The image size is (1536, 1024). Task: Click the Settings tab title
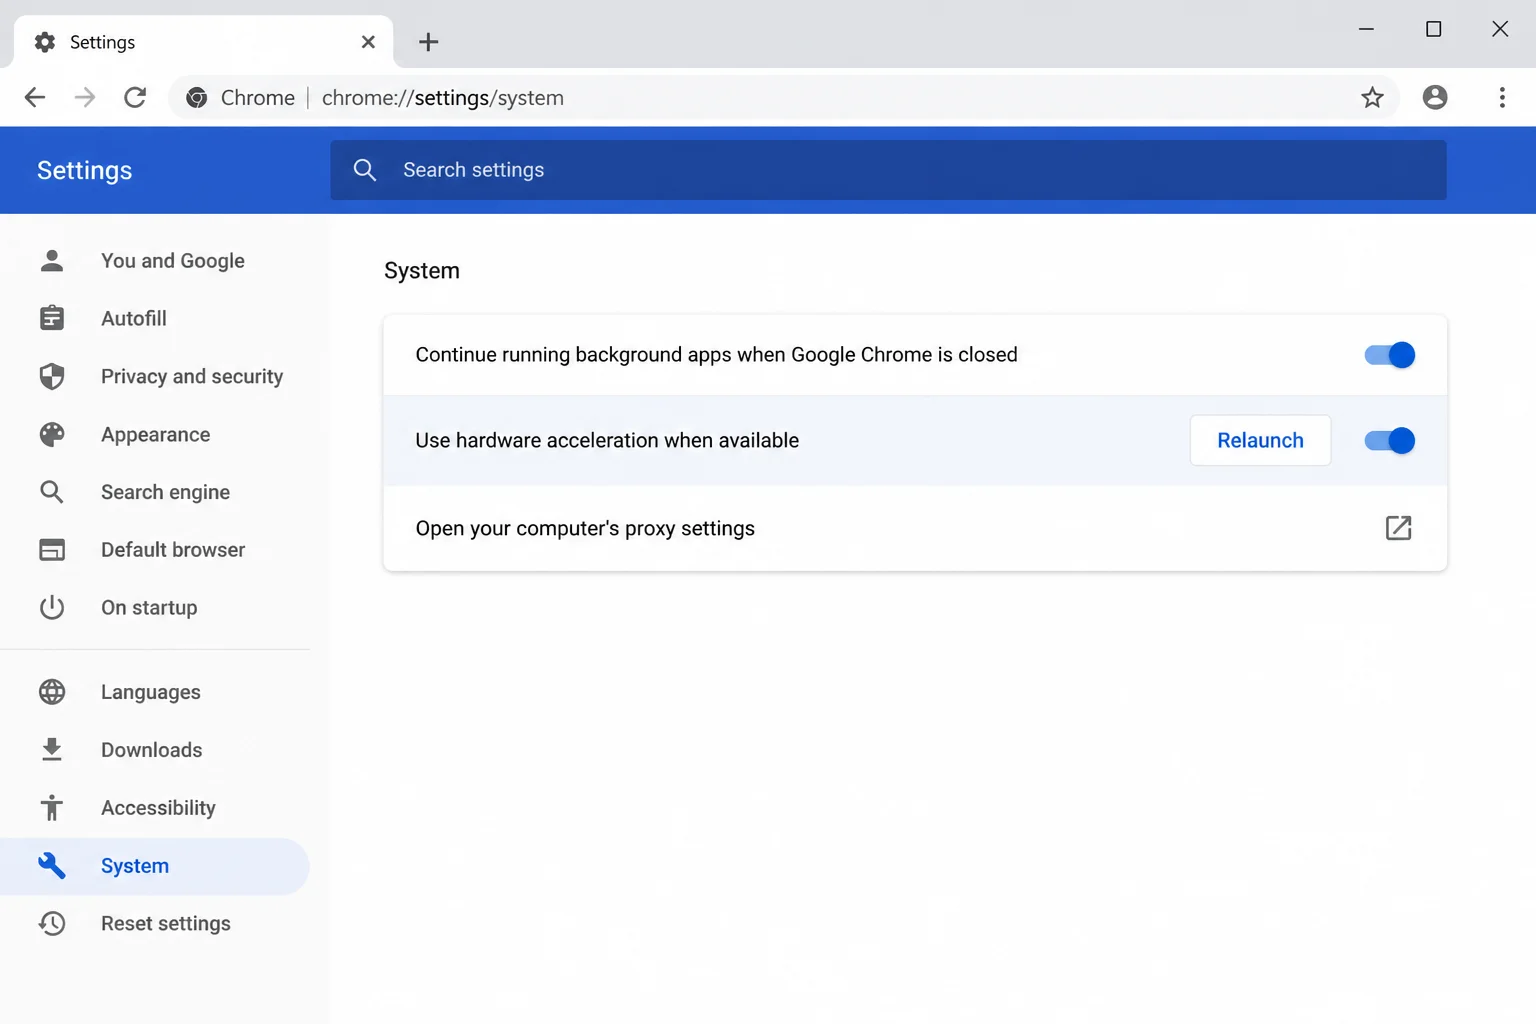pyautogui.click(x=102, y=42)
